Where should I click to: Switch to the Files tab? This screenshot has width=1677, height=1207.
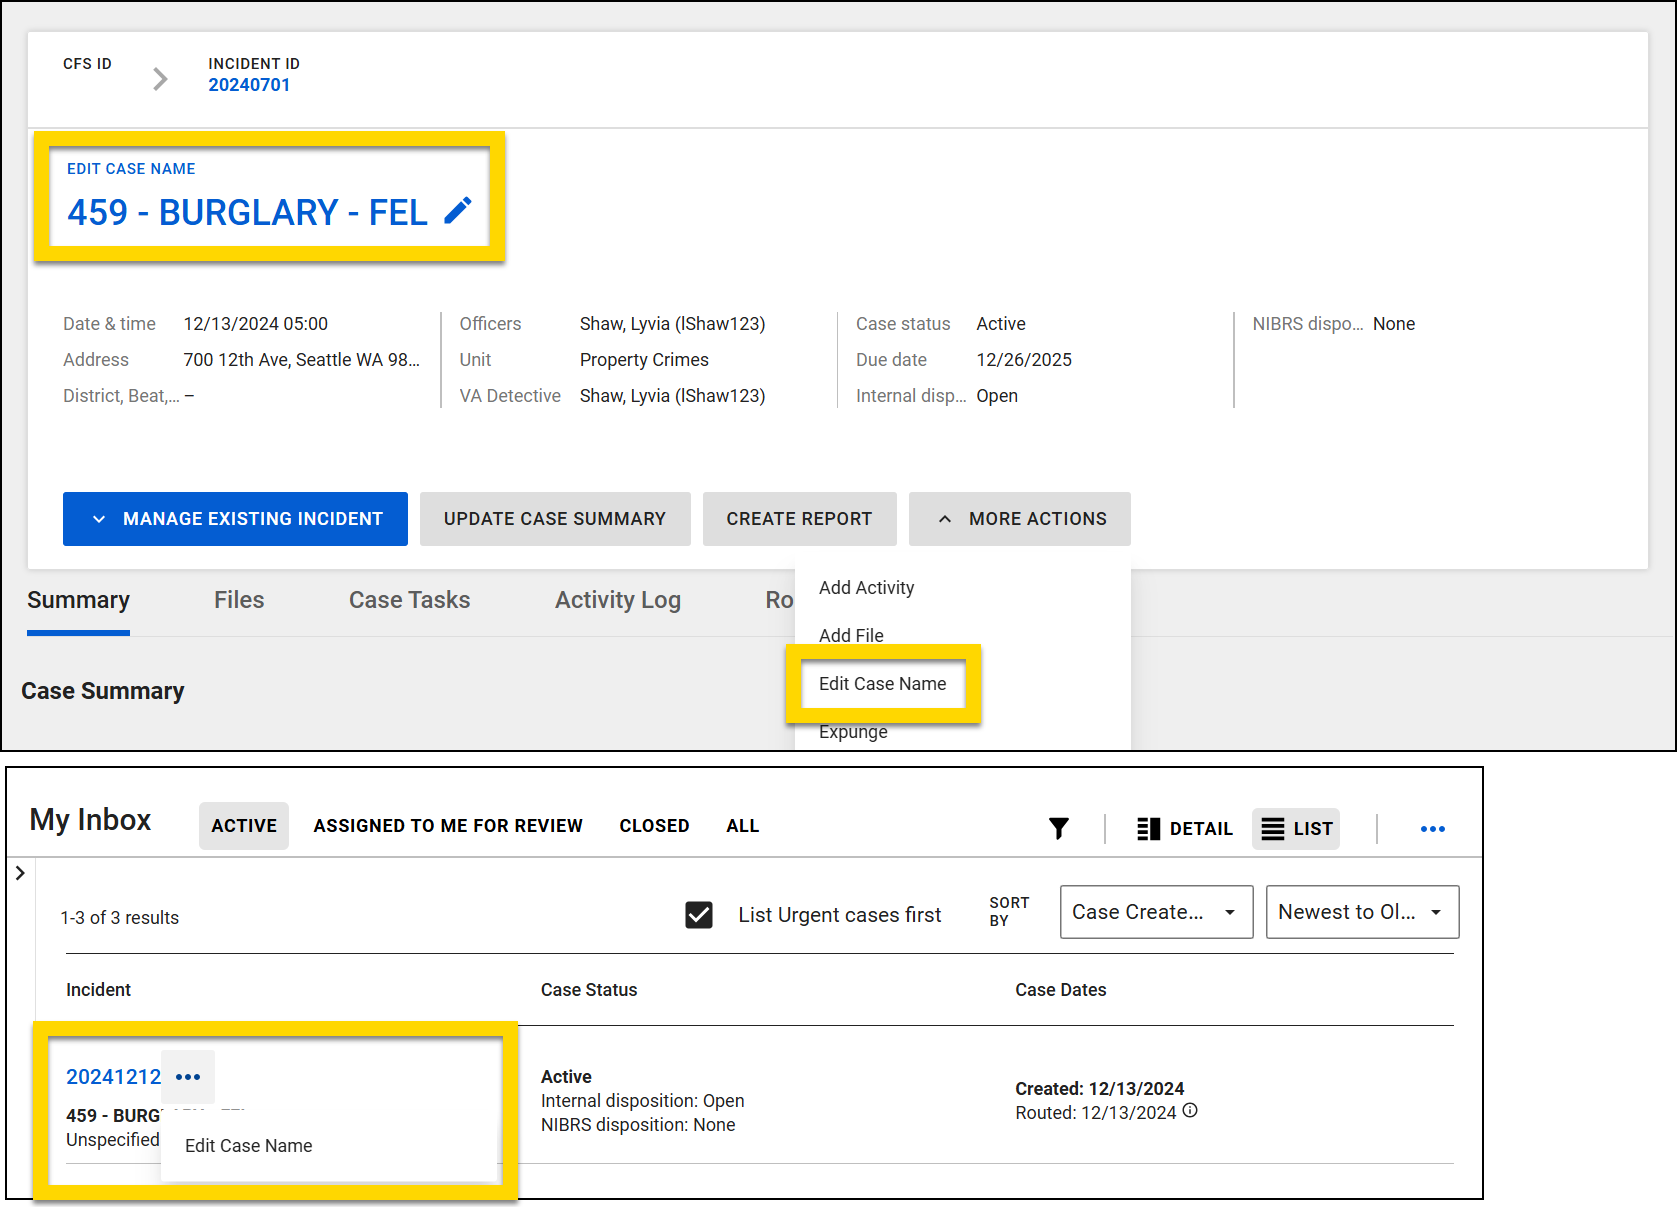239,600
